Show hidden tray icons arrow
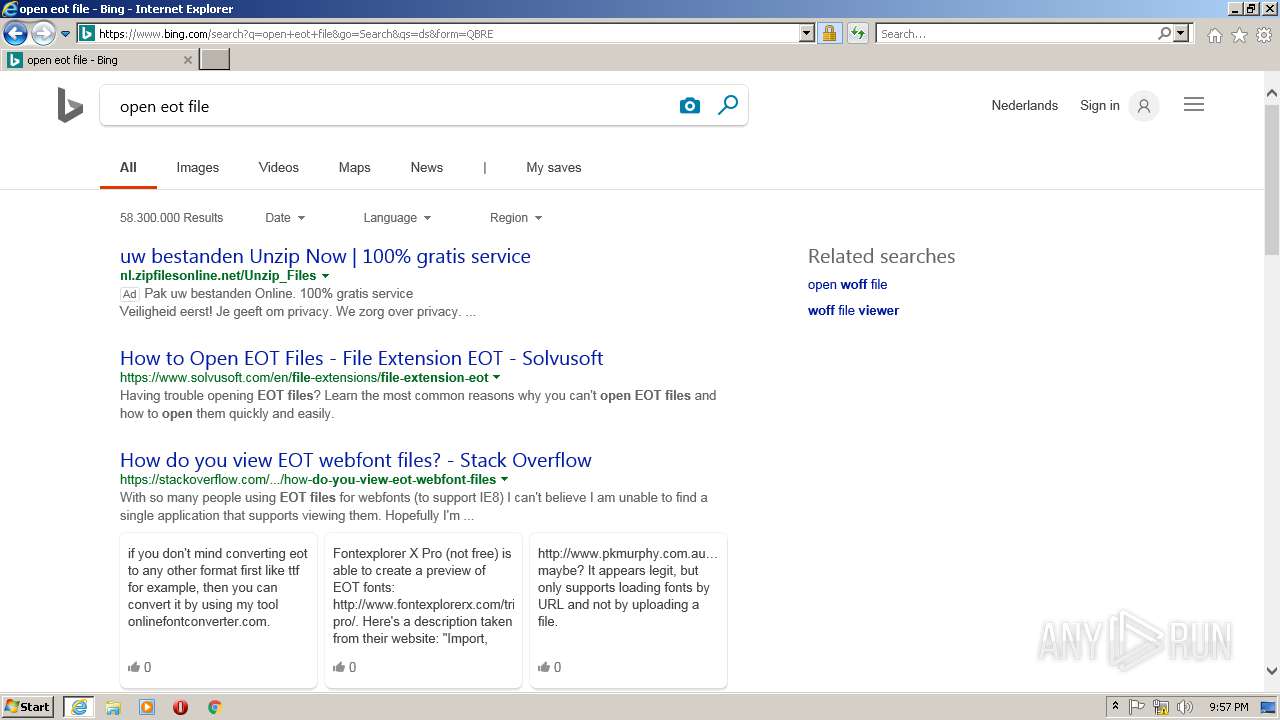The height and width of the screenshot is (720, 1280). 1115,707
